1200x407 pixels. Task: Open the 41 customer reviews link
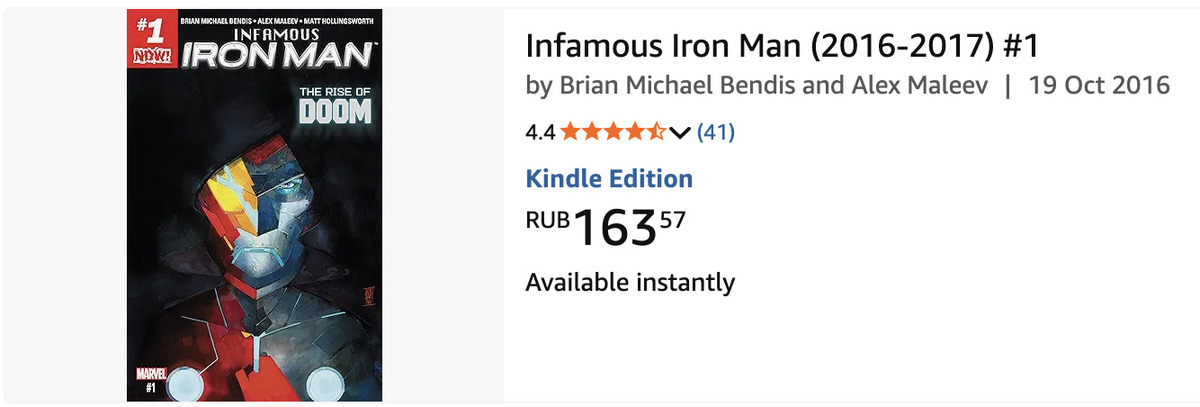click(x=715, y=131)
